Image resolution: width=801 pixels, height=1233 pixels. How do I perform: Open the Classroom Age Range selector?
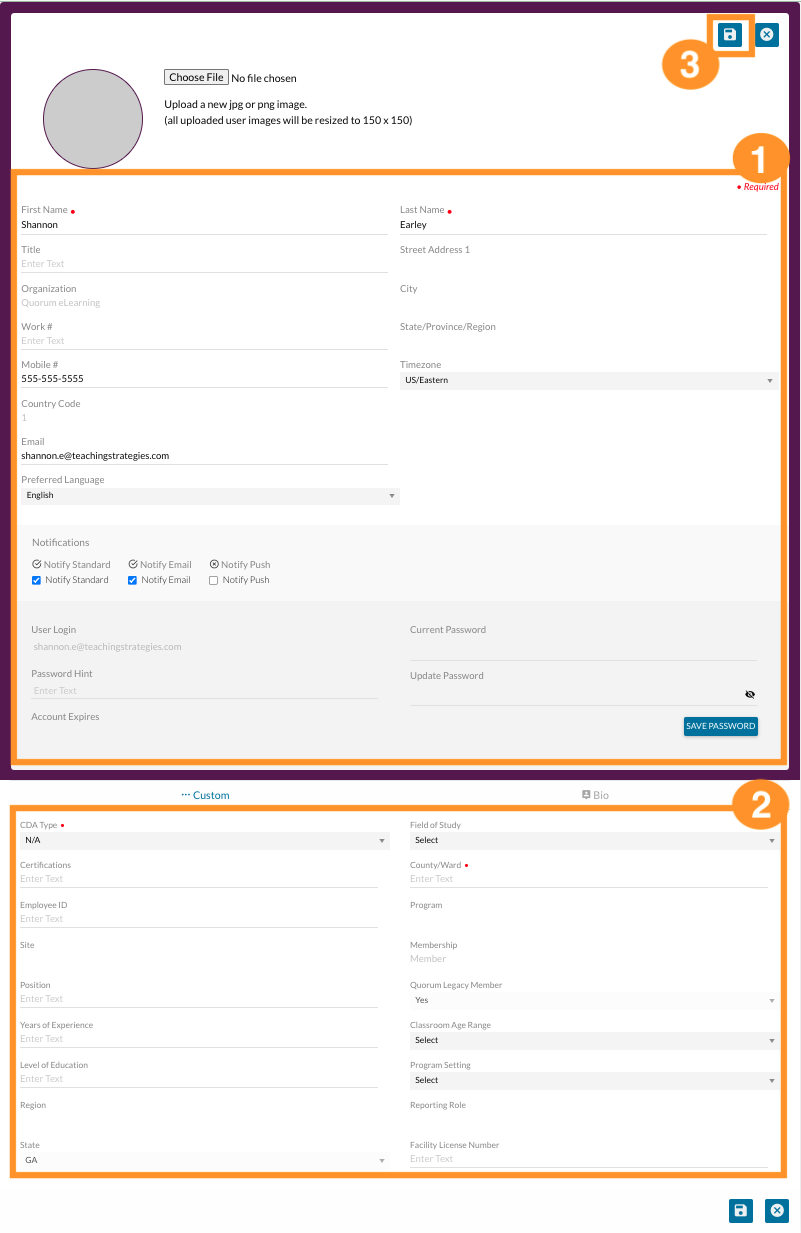coord(590,1040)
